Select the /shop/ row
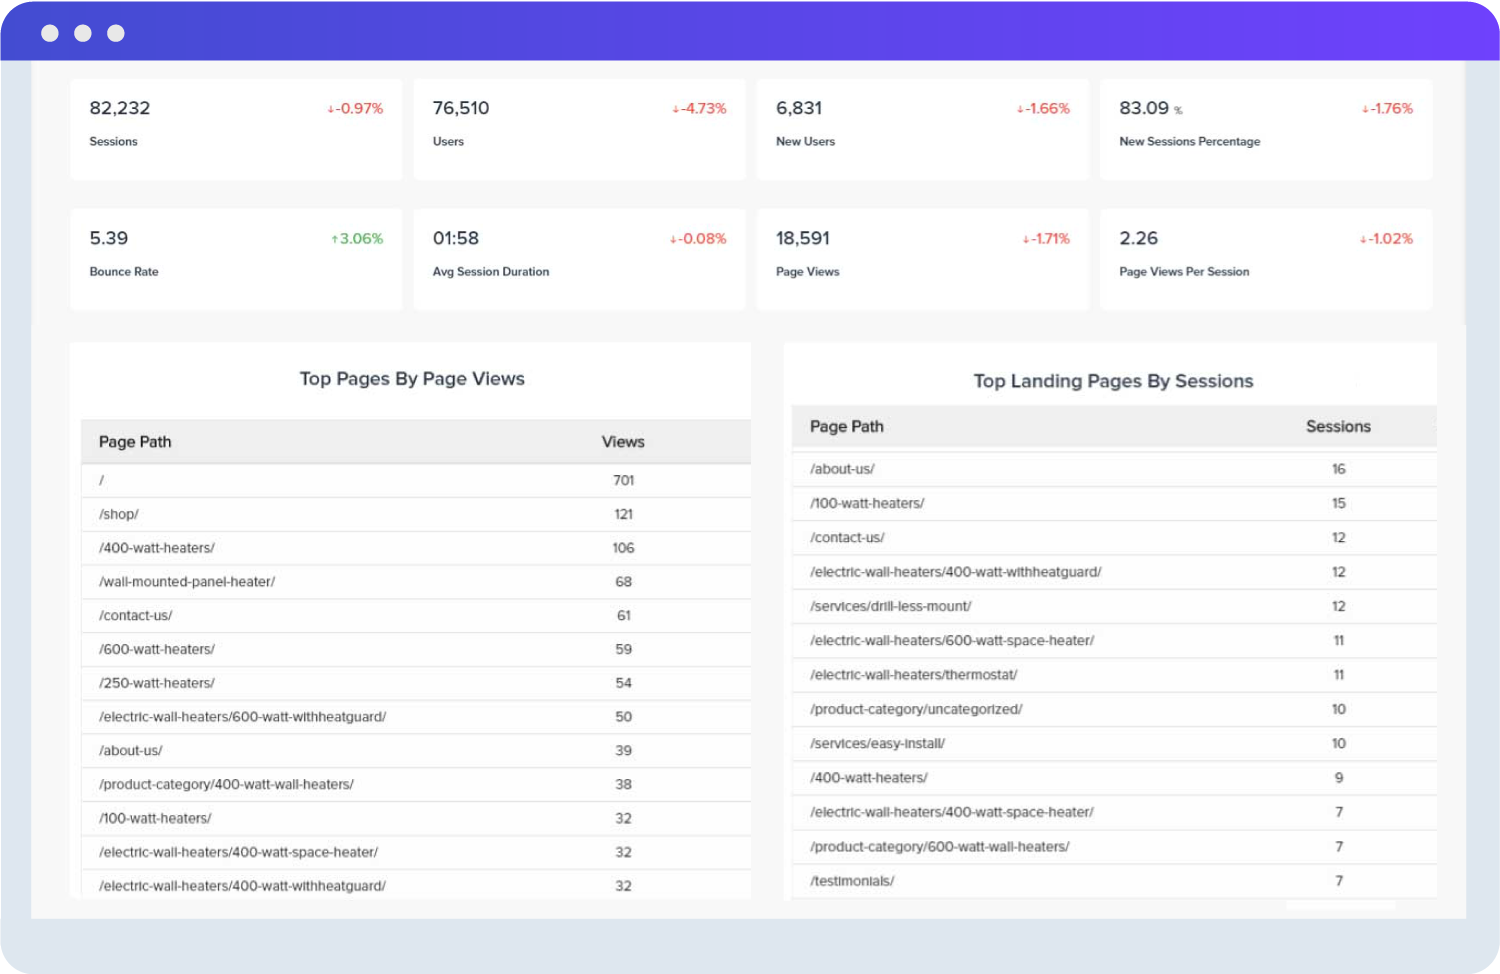Image resolution: width=1500 pixels, height=974 pixels. click(416, 514)
